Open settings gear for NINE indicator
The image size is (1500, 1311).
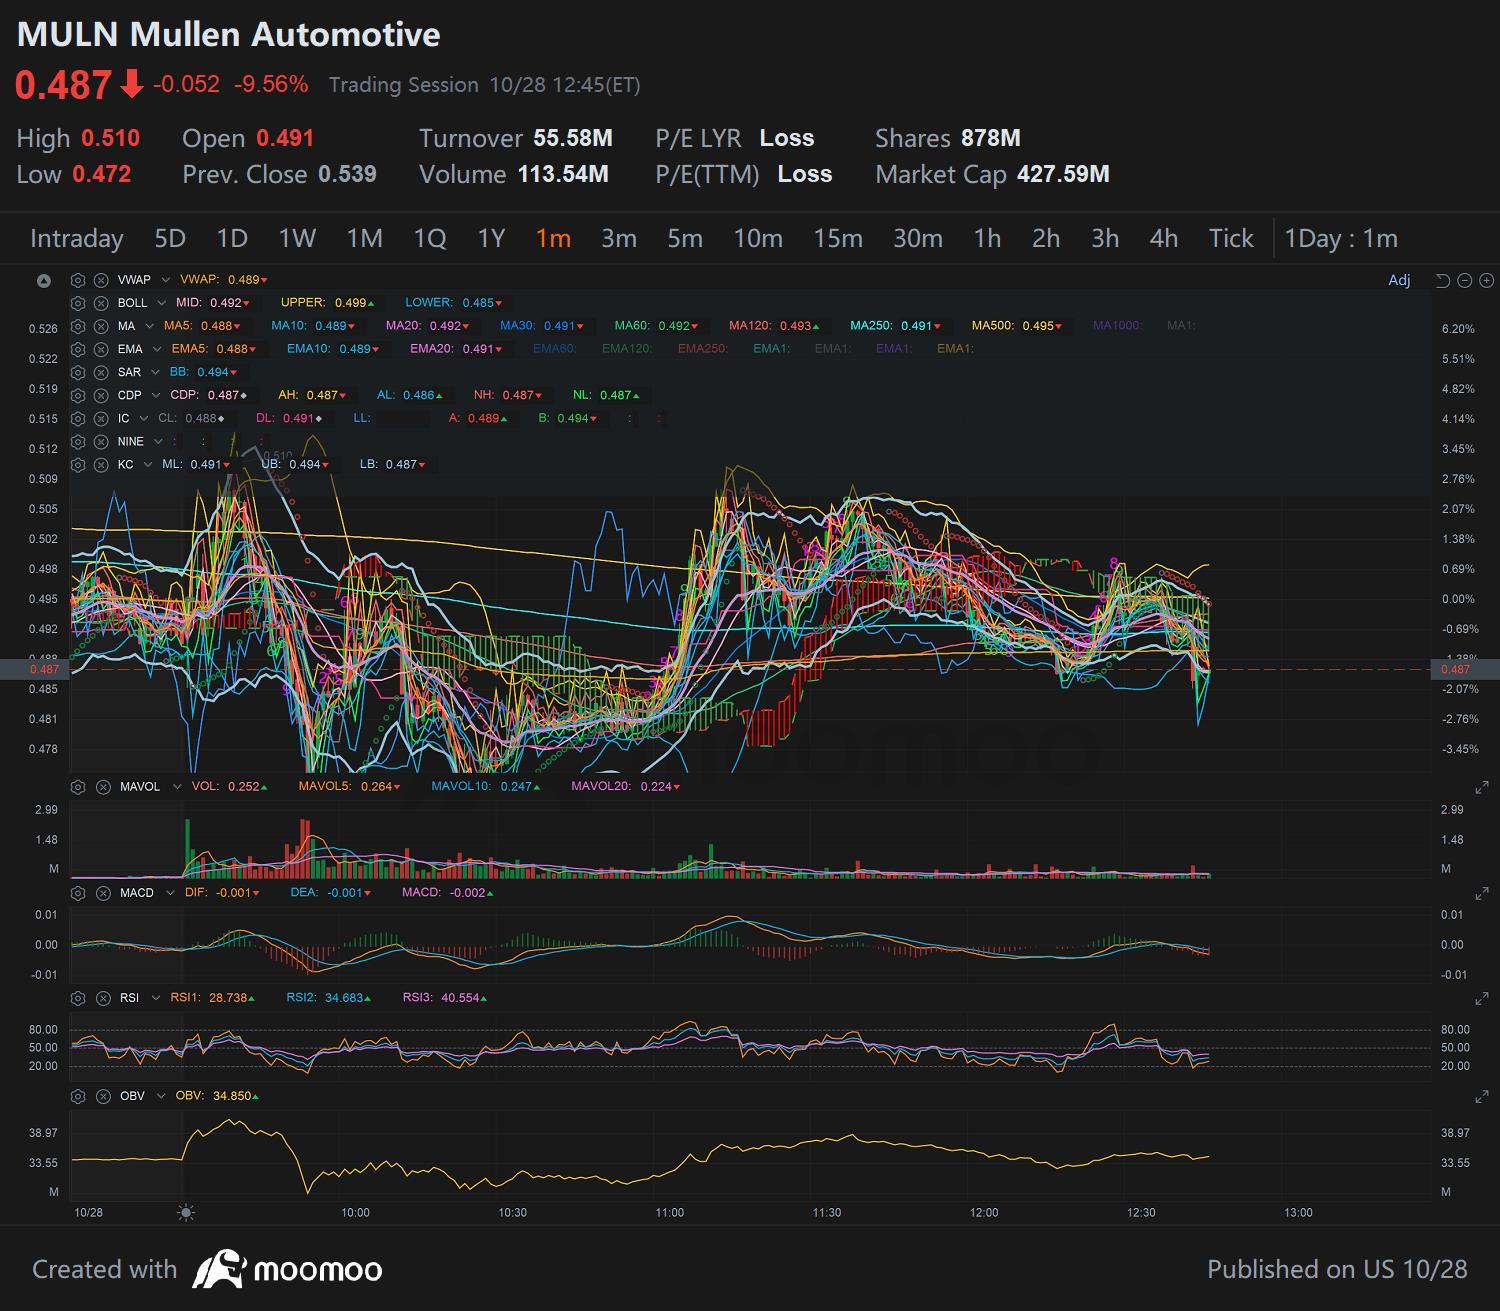(x=78, y=441)
